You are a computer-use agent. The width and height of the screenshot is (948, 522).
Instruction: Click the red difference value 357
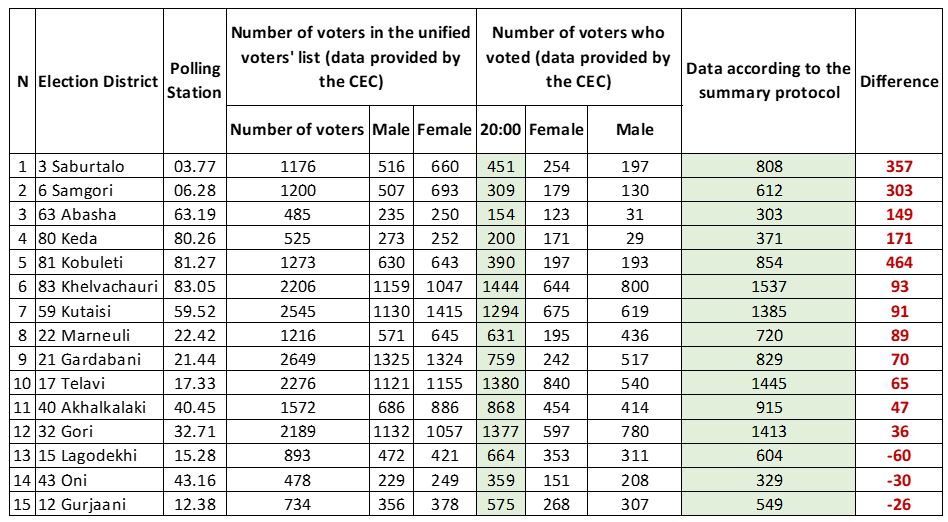coord(899,166)
